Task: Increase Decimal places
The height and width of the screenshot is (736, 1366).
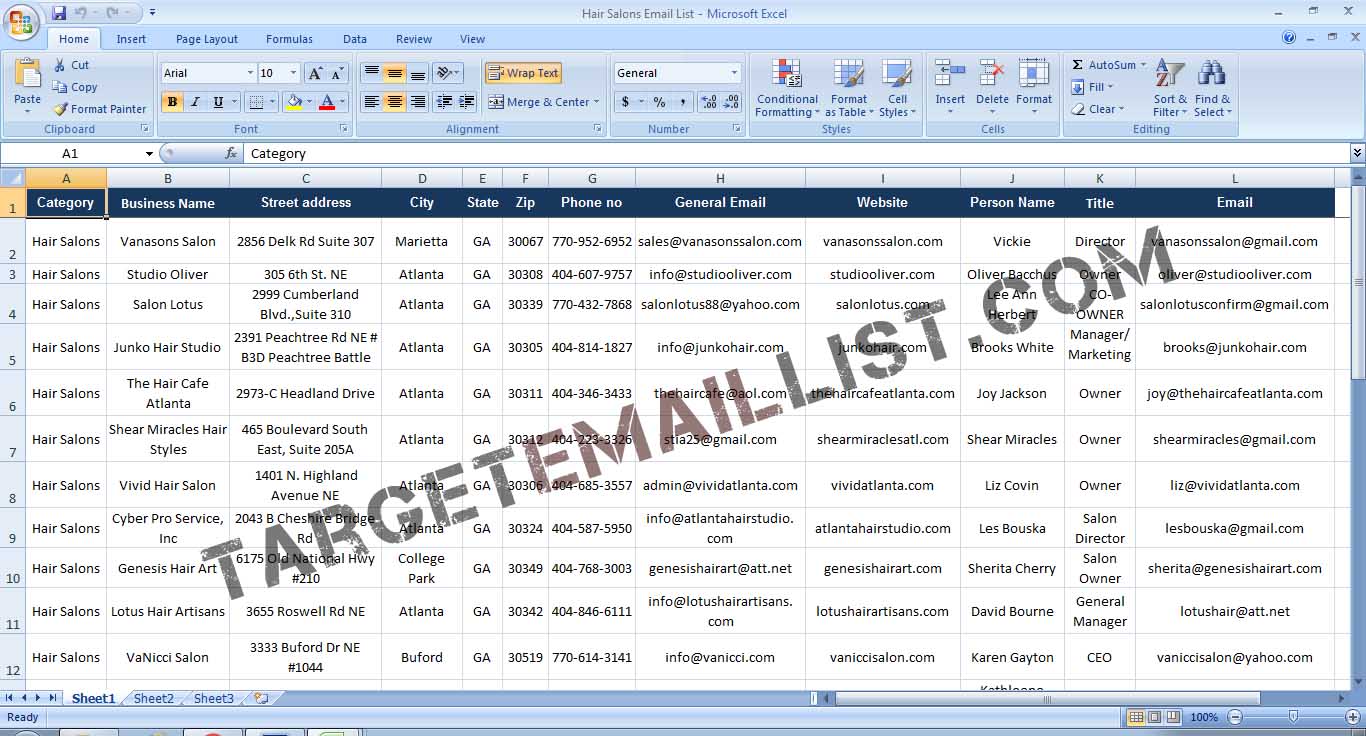Action: pyautogui.click(x=709, y=102)
